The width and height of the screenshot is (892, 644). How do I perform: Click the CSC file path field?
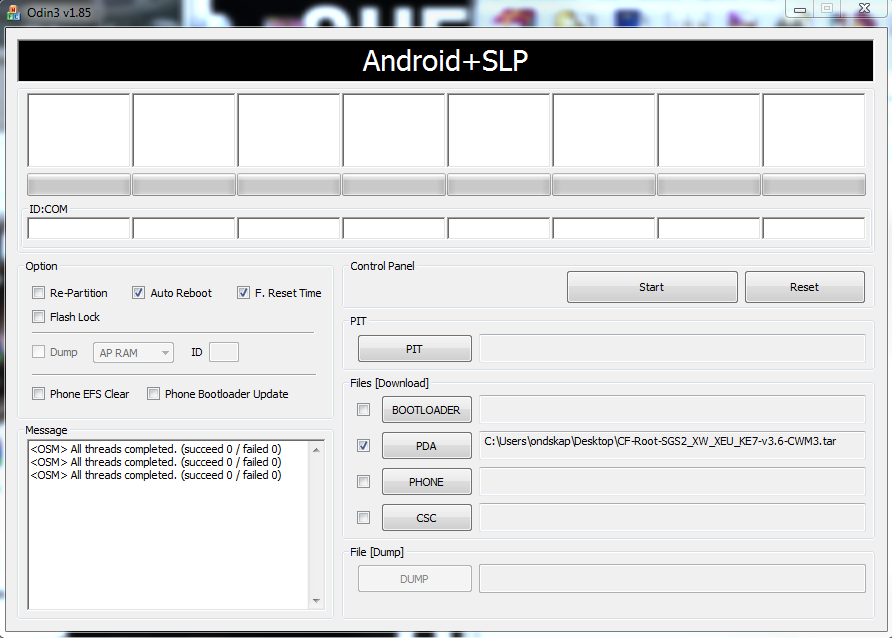point(672,518)
